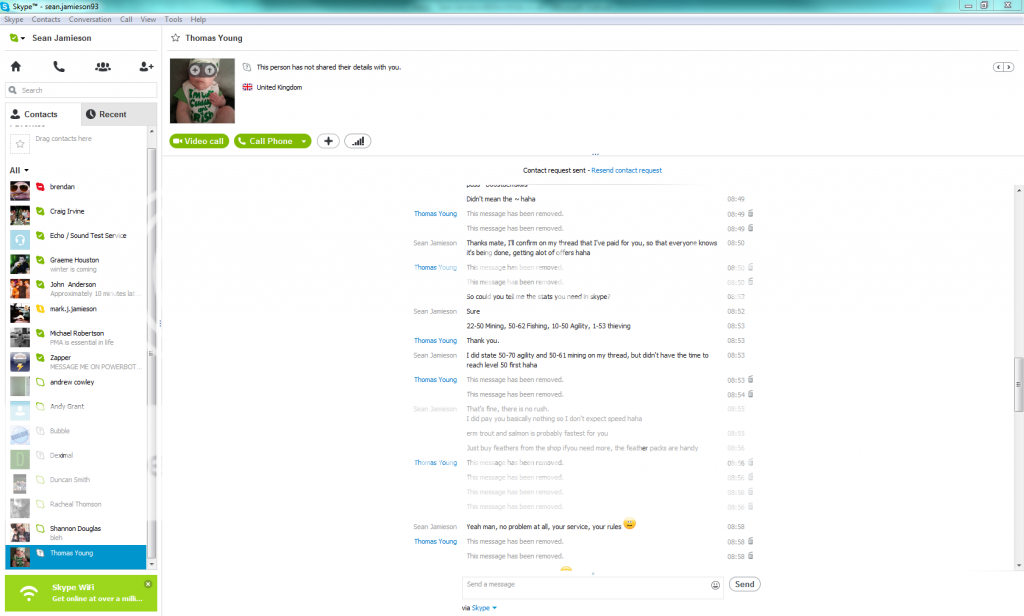Toggle favorite star next to Thomas Young
The image size is (1024, 616).
175,38
